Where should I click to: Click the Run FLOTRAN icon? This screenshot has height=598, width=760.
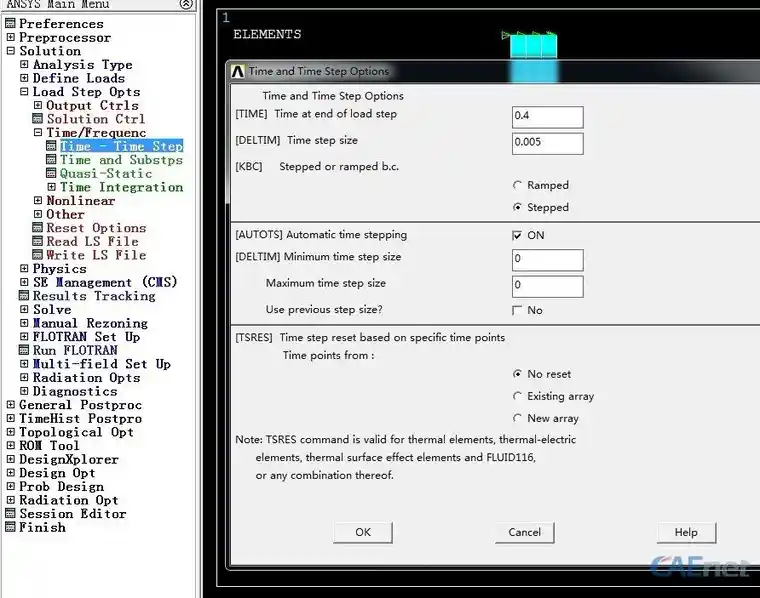tap(24, 349)
